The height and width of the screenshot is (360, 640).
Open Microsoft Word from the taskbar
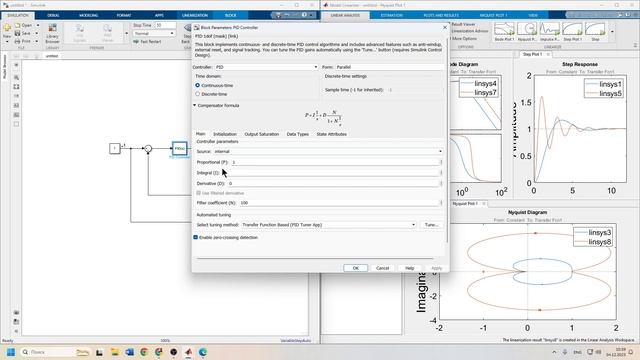[129, 352]
